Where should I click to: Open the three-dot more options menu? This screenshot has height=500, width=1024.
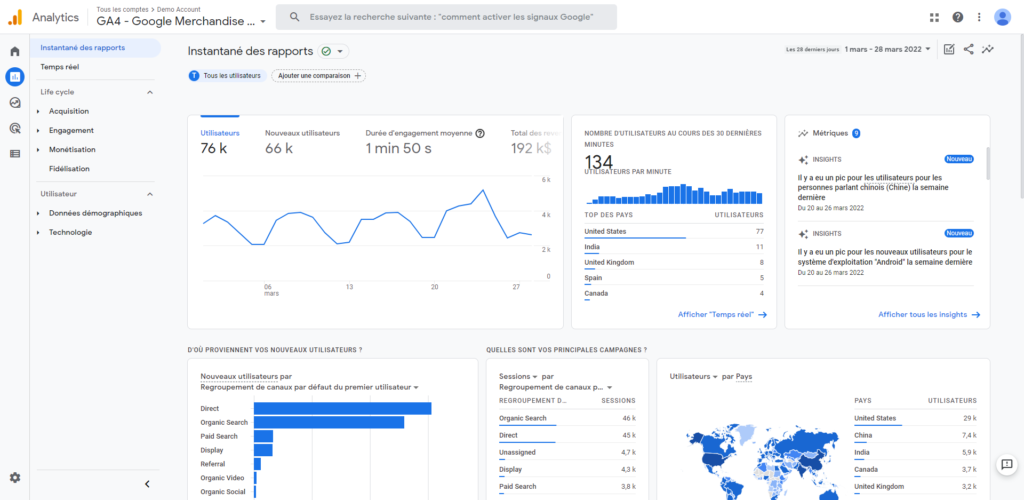(979, 17)
